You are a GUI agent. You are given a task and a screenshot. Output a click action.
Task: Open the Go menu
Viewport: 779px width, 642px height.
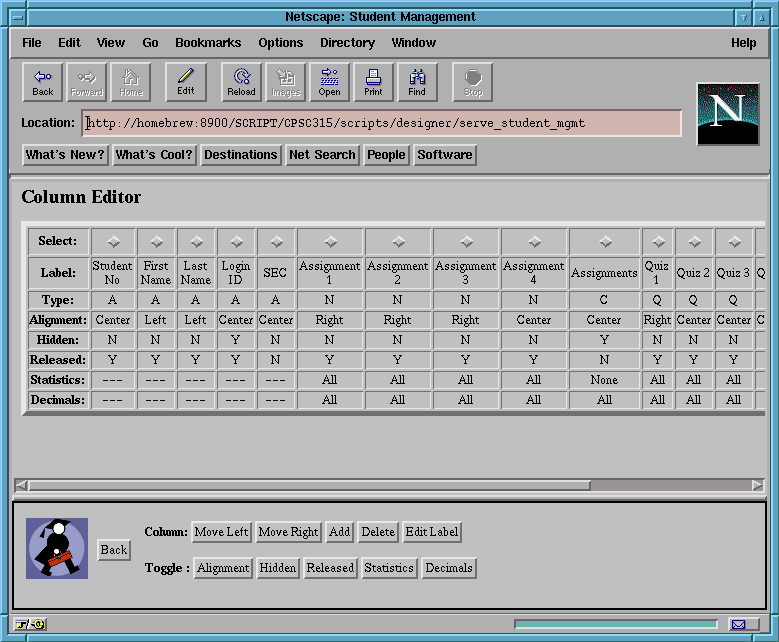[x=150, y=43]
